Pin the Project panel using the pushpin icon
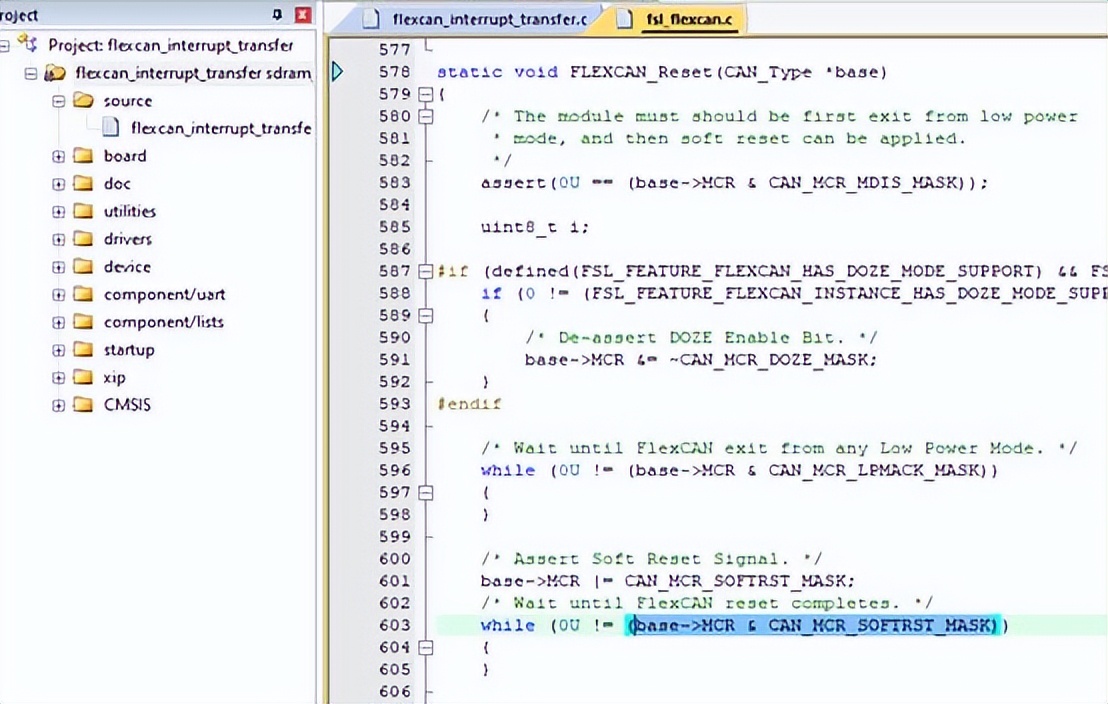The image size is (1108, 704). click(x=277, y=14)
